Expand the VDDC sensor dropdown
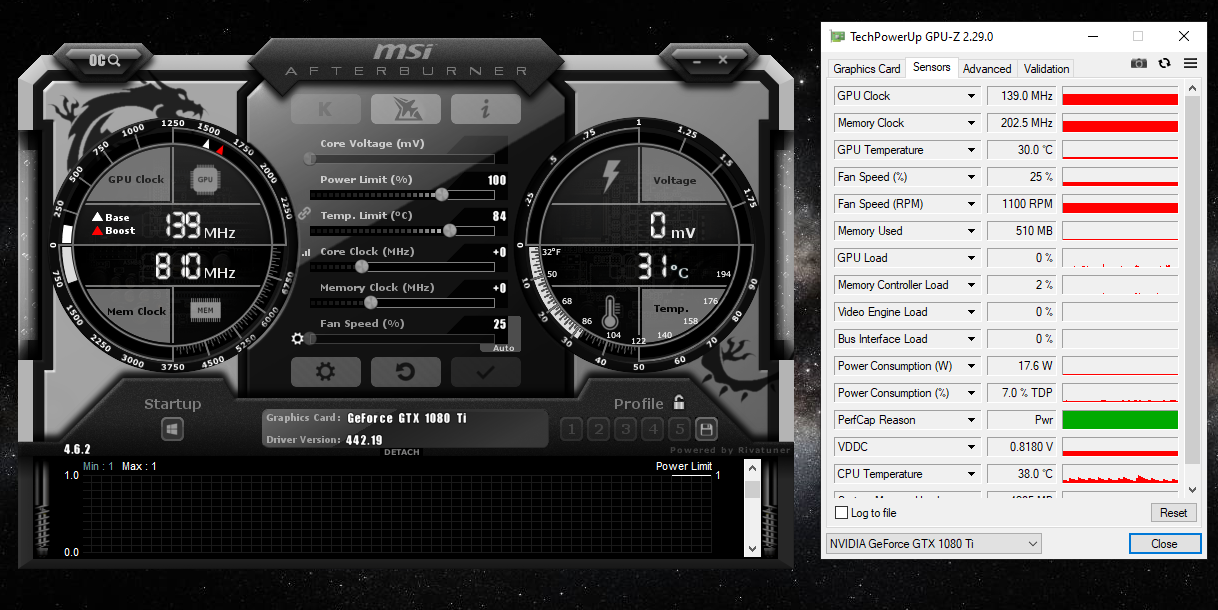The height and width of the screenshot is (610, 1218). pos(971,447)
